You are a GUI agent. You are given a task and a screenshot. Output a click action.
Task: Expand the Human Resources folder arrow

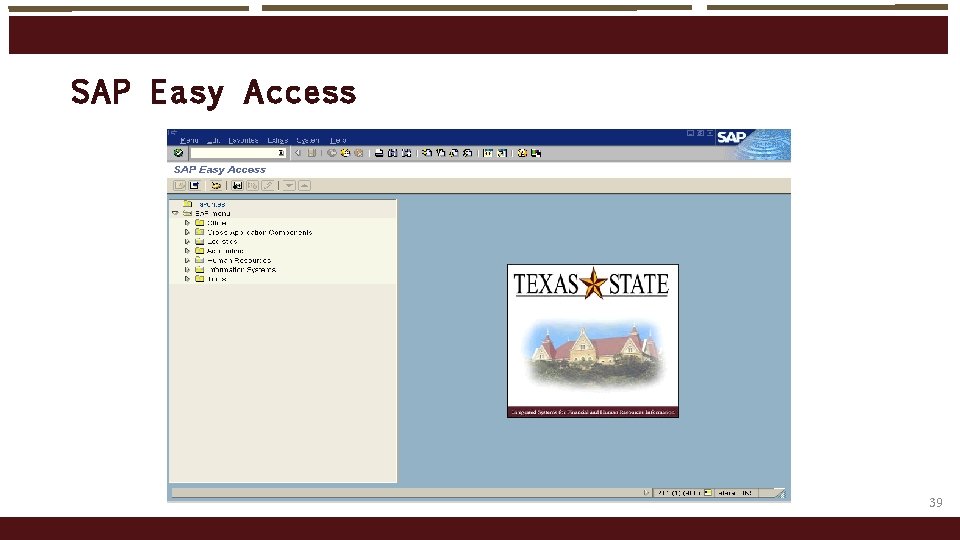pyautogui.click(x=187, y=260)
